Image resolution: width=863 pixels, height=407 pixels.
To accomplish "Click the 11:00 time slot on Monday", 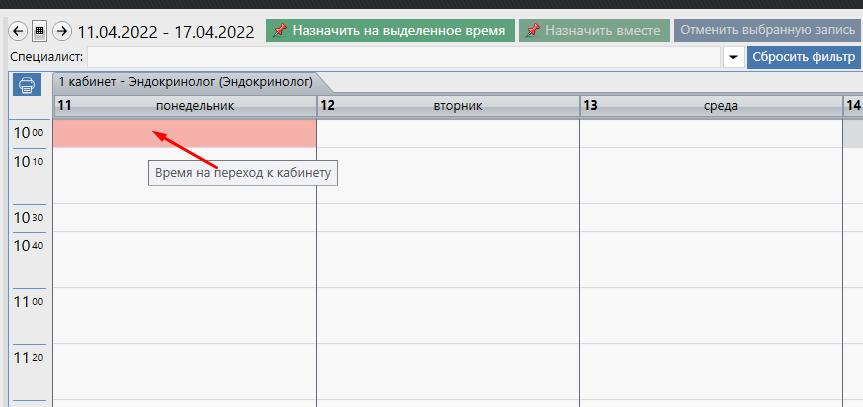I will click(x=185, y=314).
